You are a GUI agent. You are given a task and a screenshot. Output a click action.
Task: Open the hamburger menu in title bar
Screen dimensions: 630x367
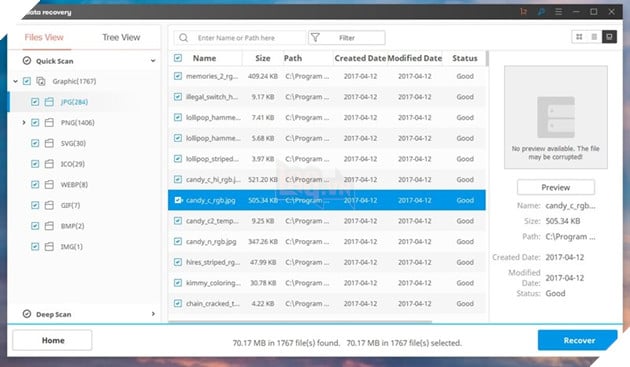point(558,12)
